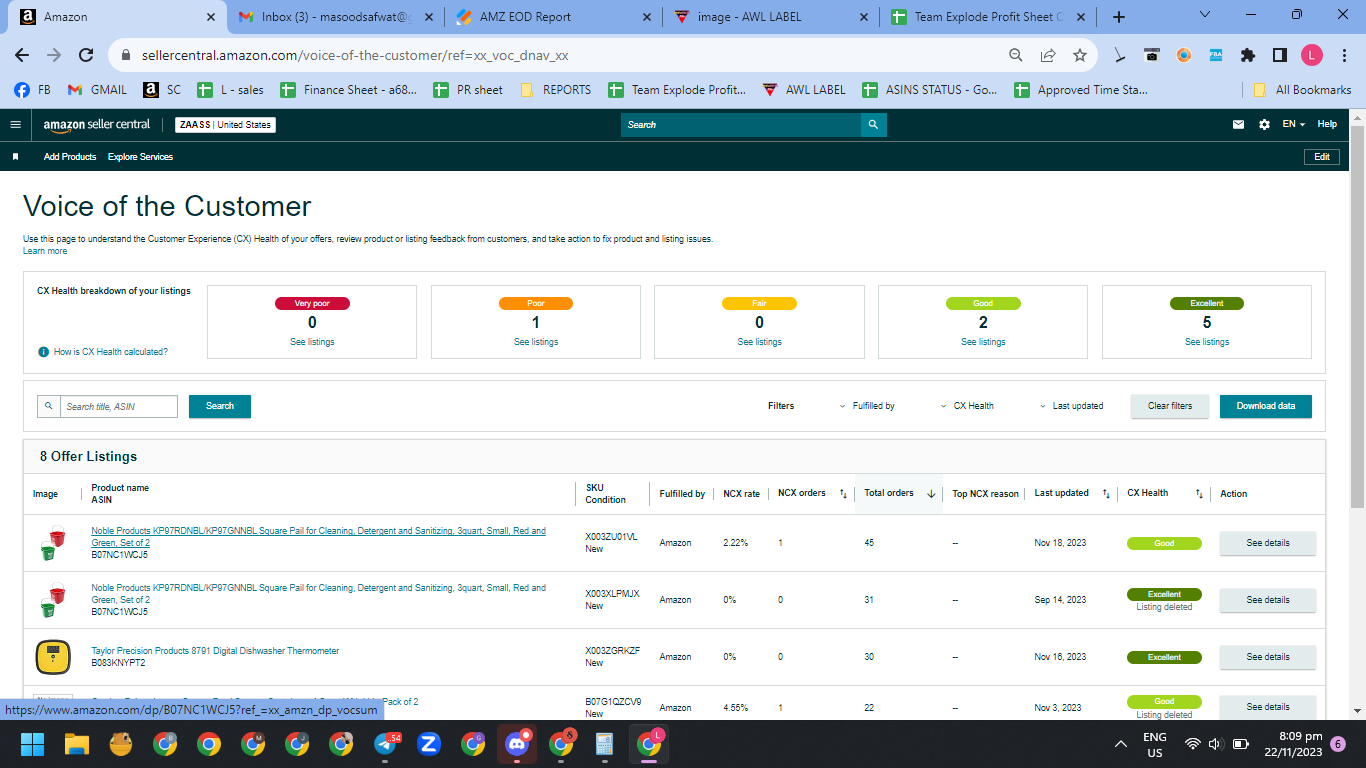Open File Explorer from the taskbar
Image resolution: width=1366 pixels, height=768 pixels.
tap(77, 744)
